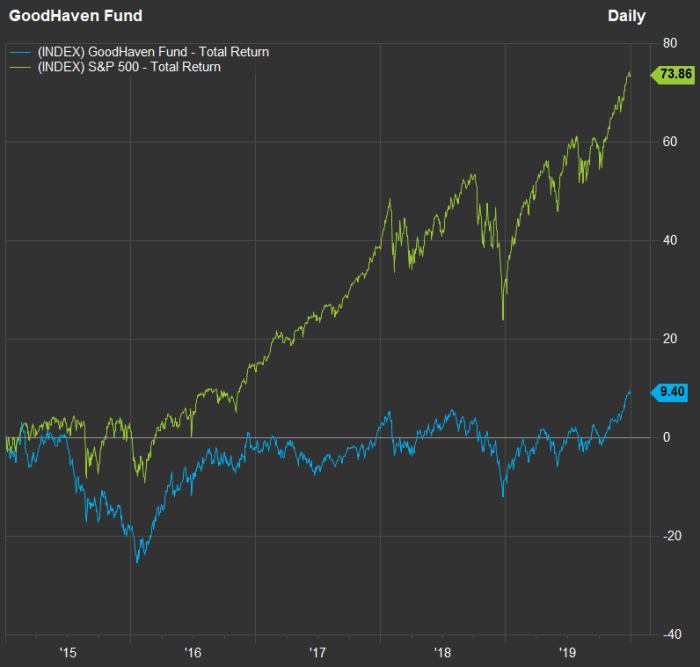The image size is (700, 667).
Task: Click the blue 9.40 value tag
Action: coord(669,392)
